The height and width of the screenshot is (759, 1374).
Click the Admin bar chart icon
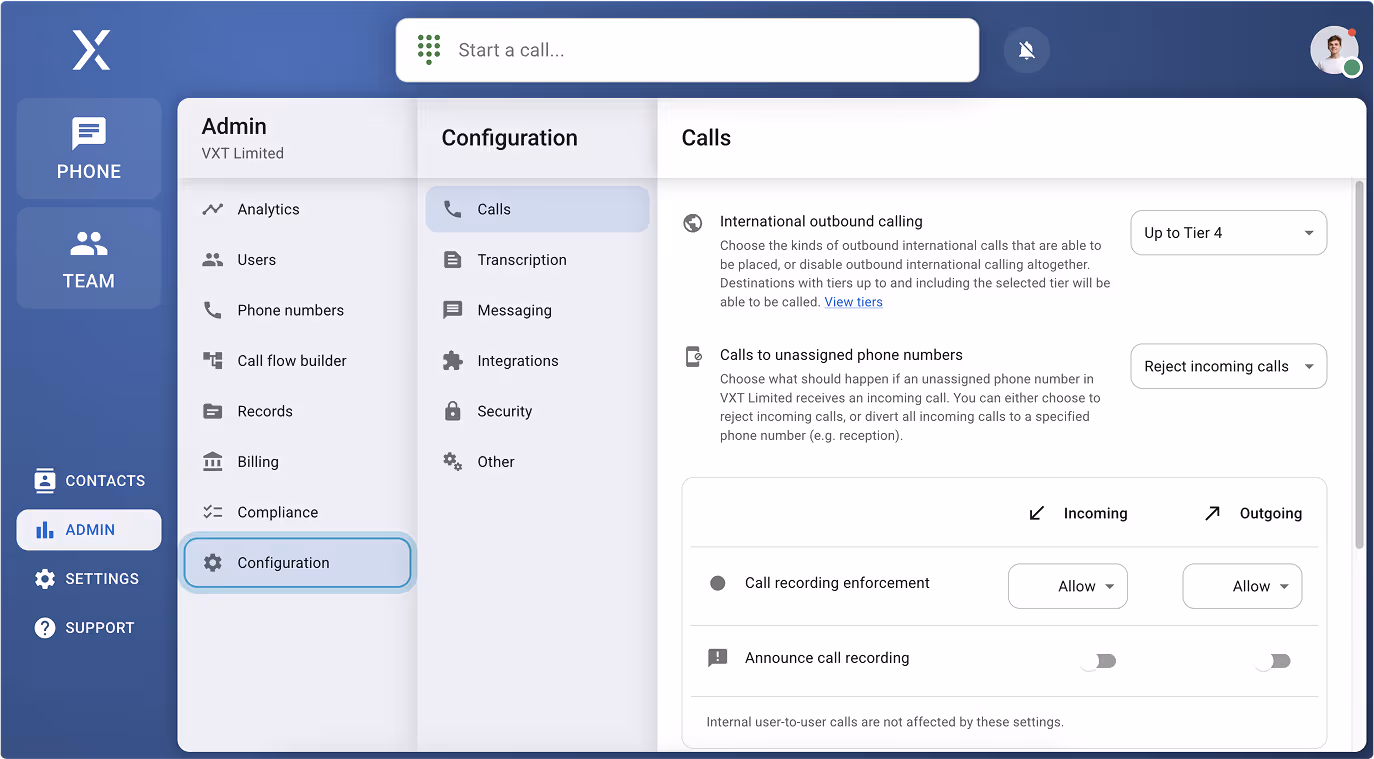pyautogui.click(x=45, y=530)
